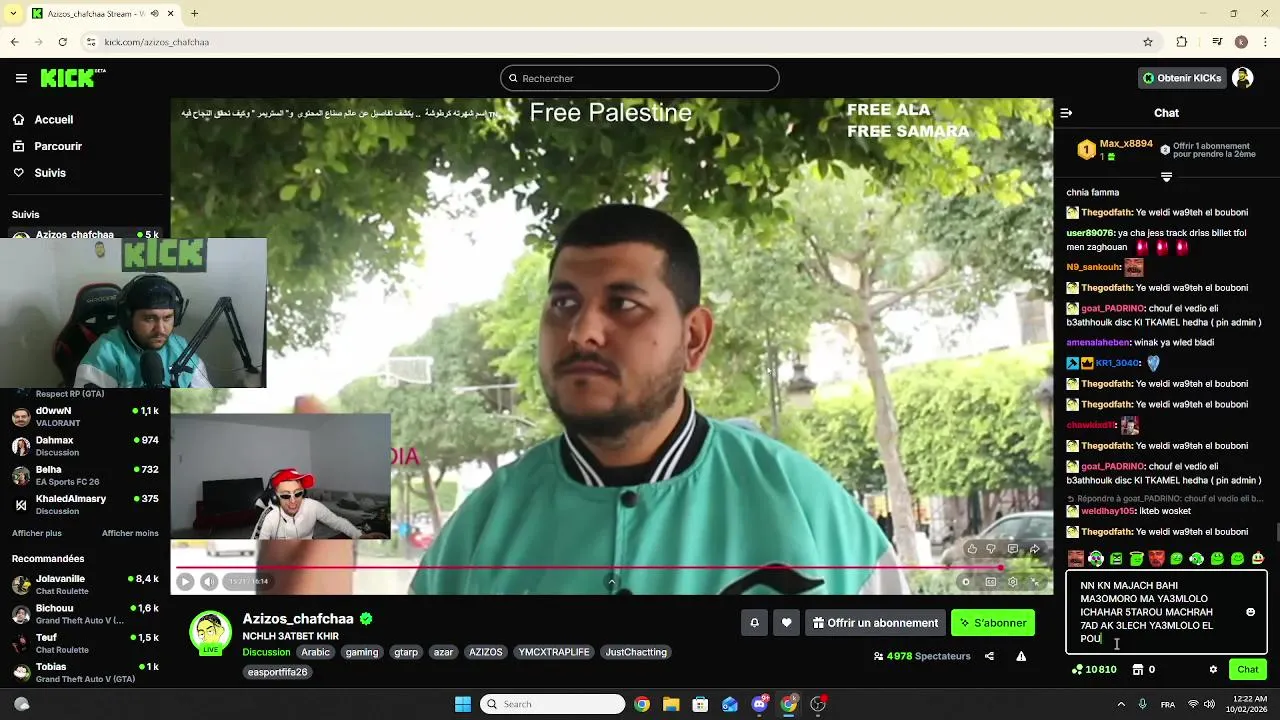
Task: Select the AZIZOS tag
Action: coord(486,652)
